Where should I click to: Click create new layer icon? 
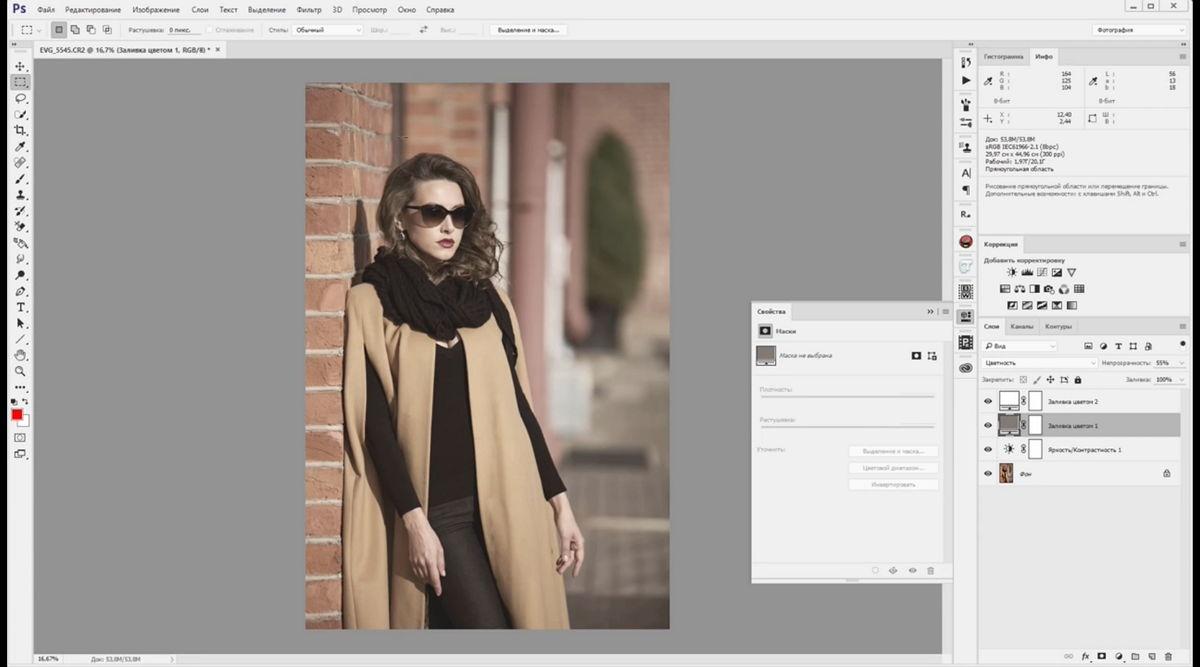tap(1152, 657)
